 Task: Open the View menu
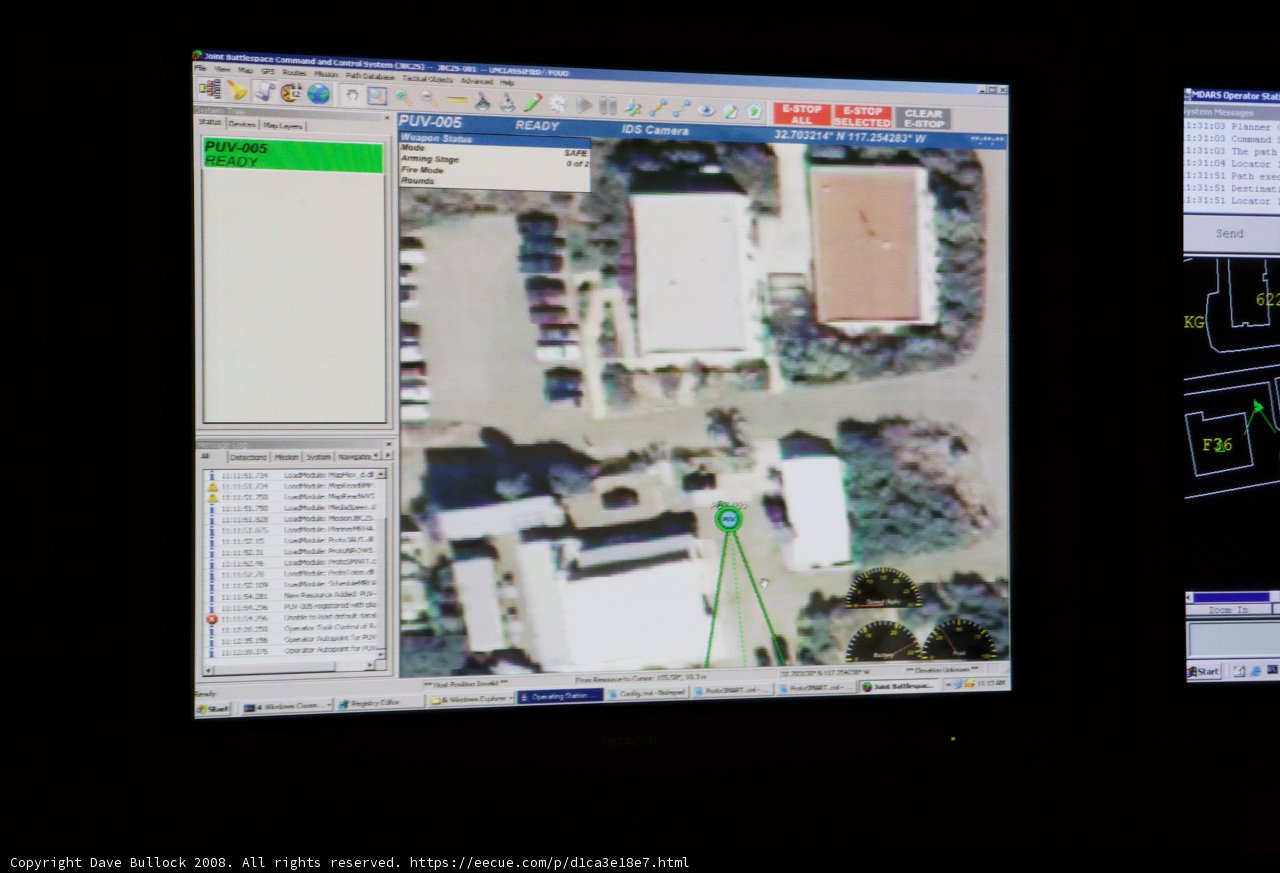pos(222,69)
